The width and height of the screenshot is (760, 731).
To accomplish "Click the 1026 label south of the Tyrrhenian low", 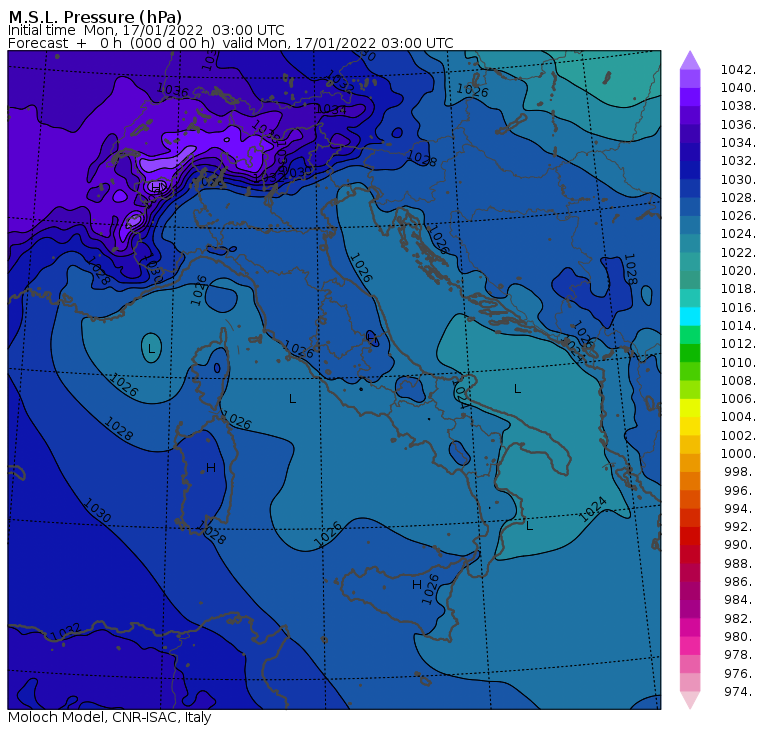I will 328,535.
